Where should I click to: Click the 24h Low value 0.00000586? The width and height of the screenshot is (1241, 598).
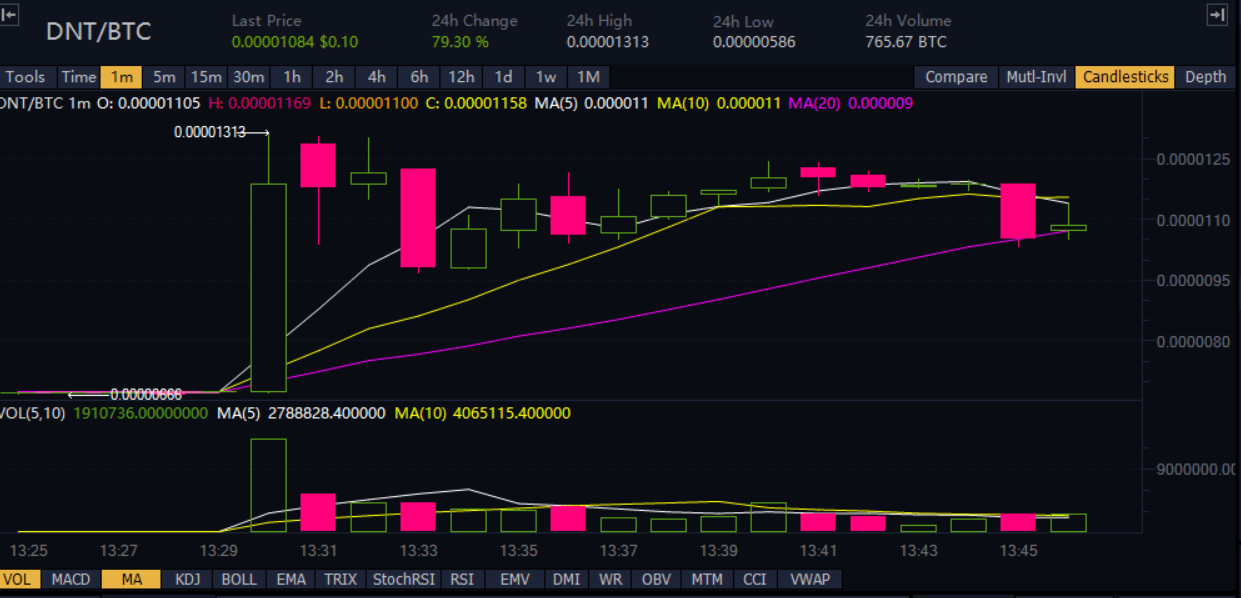755,42
